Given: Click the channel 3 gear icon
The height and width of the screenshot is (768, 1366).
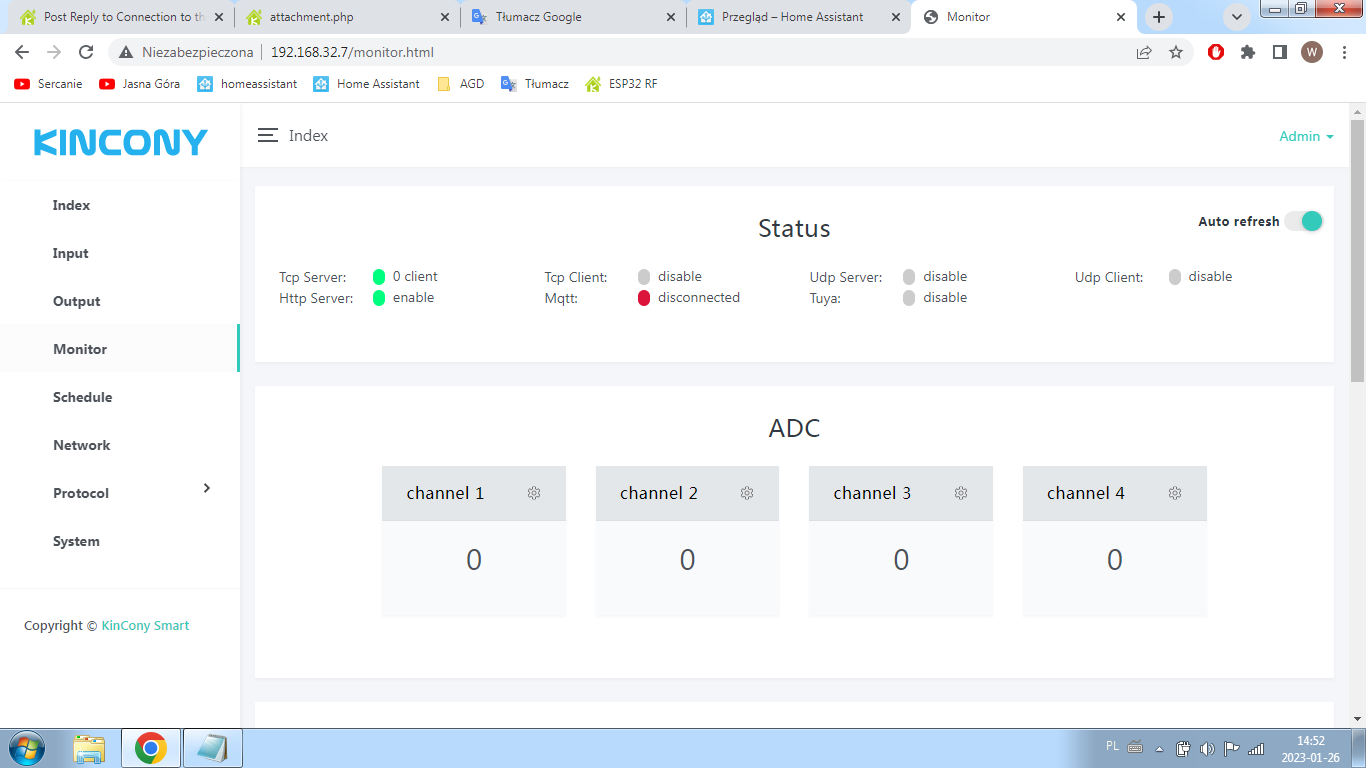Looking at the screenshot, I should (961, 493).
